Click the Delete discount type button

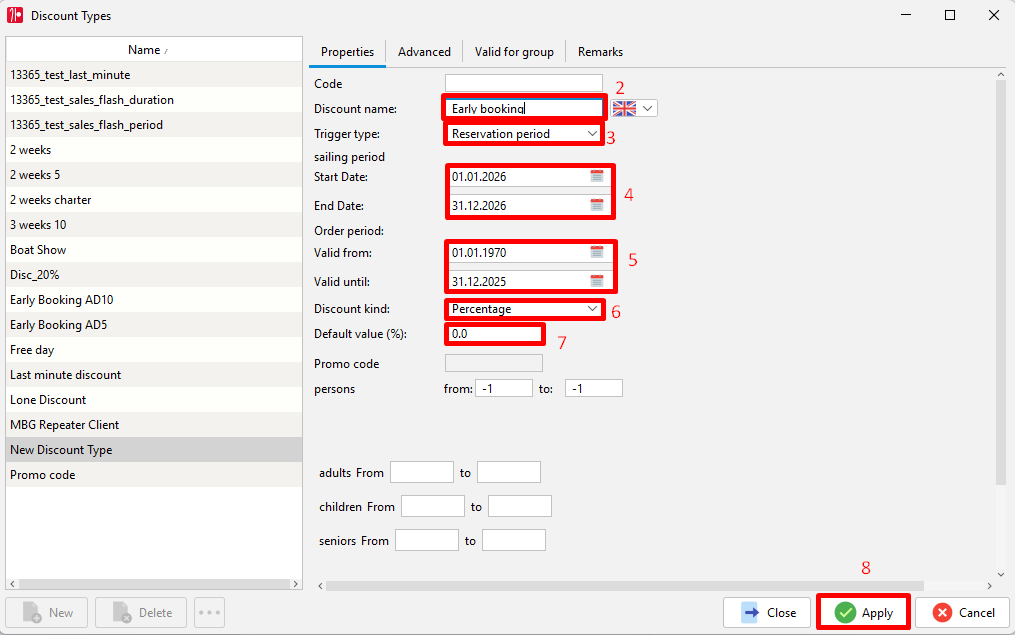pos(141,612)
